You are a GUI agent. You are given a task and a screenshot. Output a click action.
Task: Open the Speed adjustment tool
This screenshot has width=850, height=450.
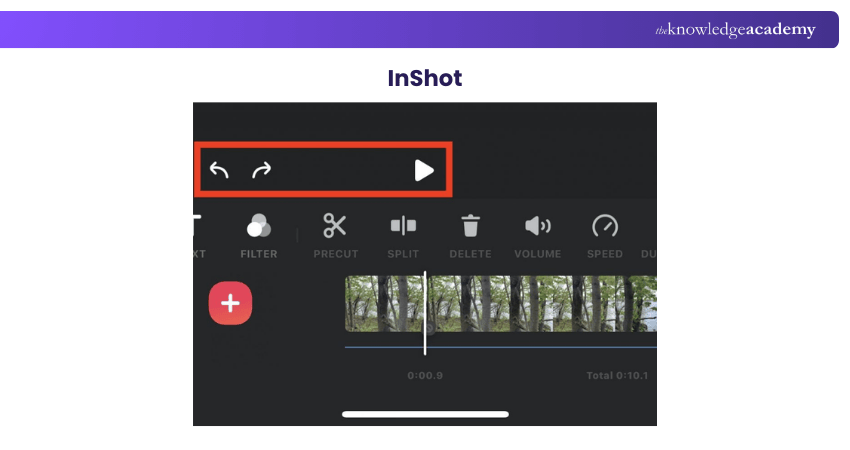coord(605,236)
